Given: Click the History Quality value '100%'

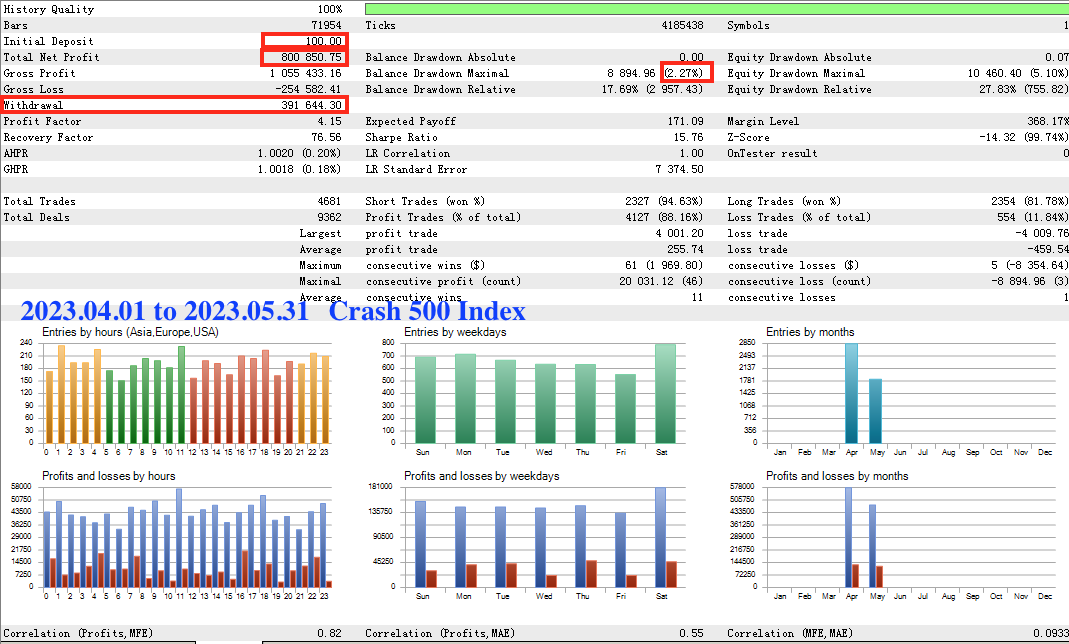Looking at the screenshot, I should [330, 9].
